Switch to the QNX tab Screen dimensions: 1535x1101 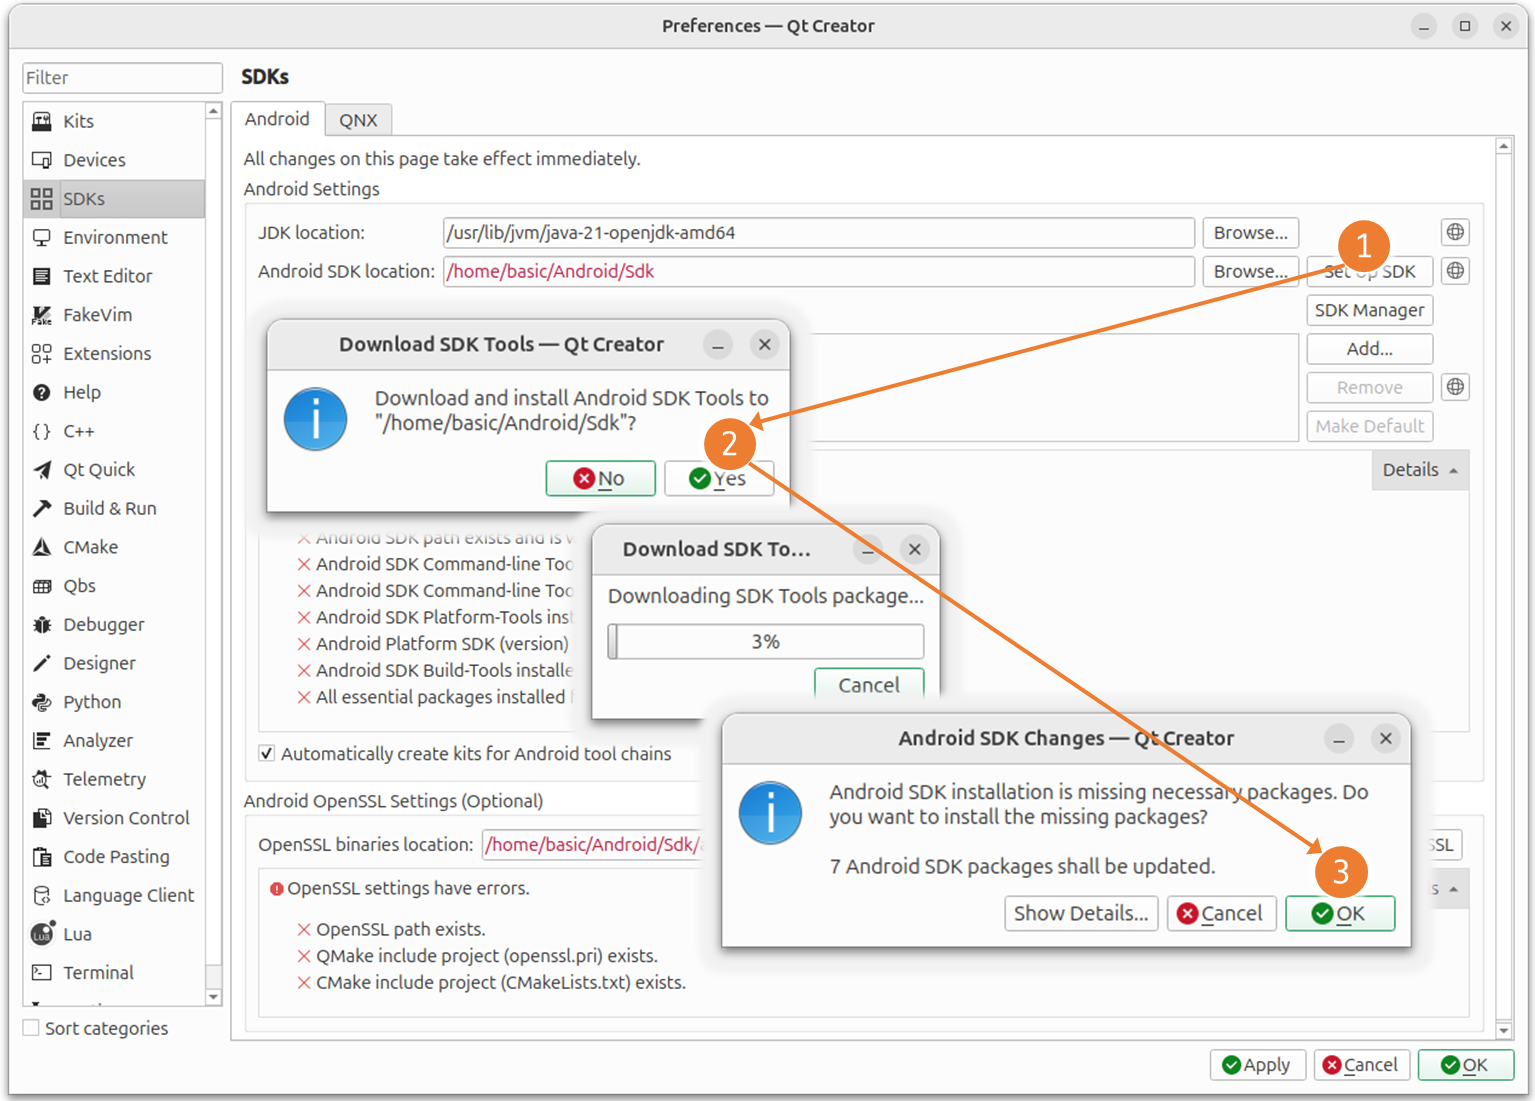pos(358,120)
